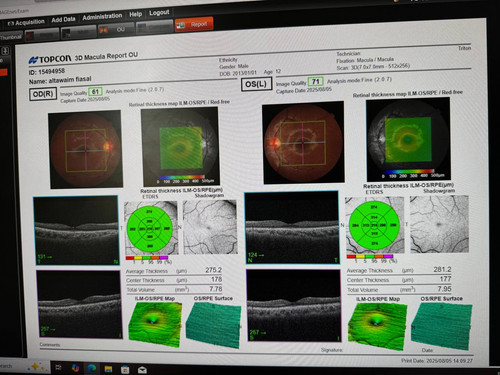Click OS Total Volume value 7.95

click(445, 289)
